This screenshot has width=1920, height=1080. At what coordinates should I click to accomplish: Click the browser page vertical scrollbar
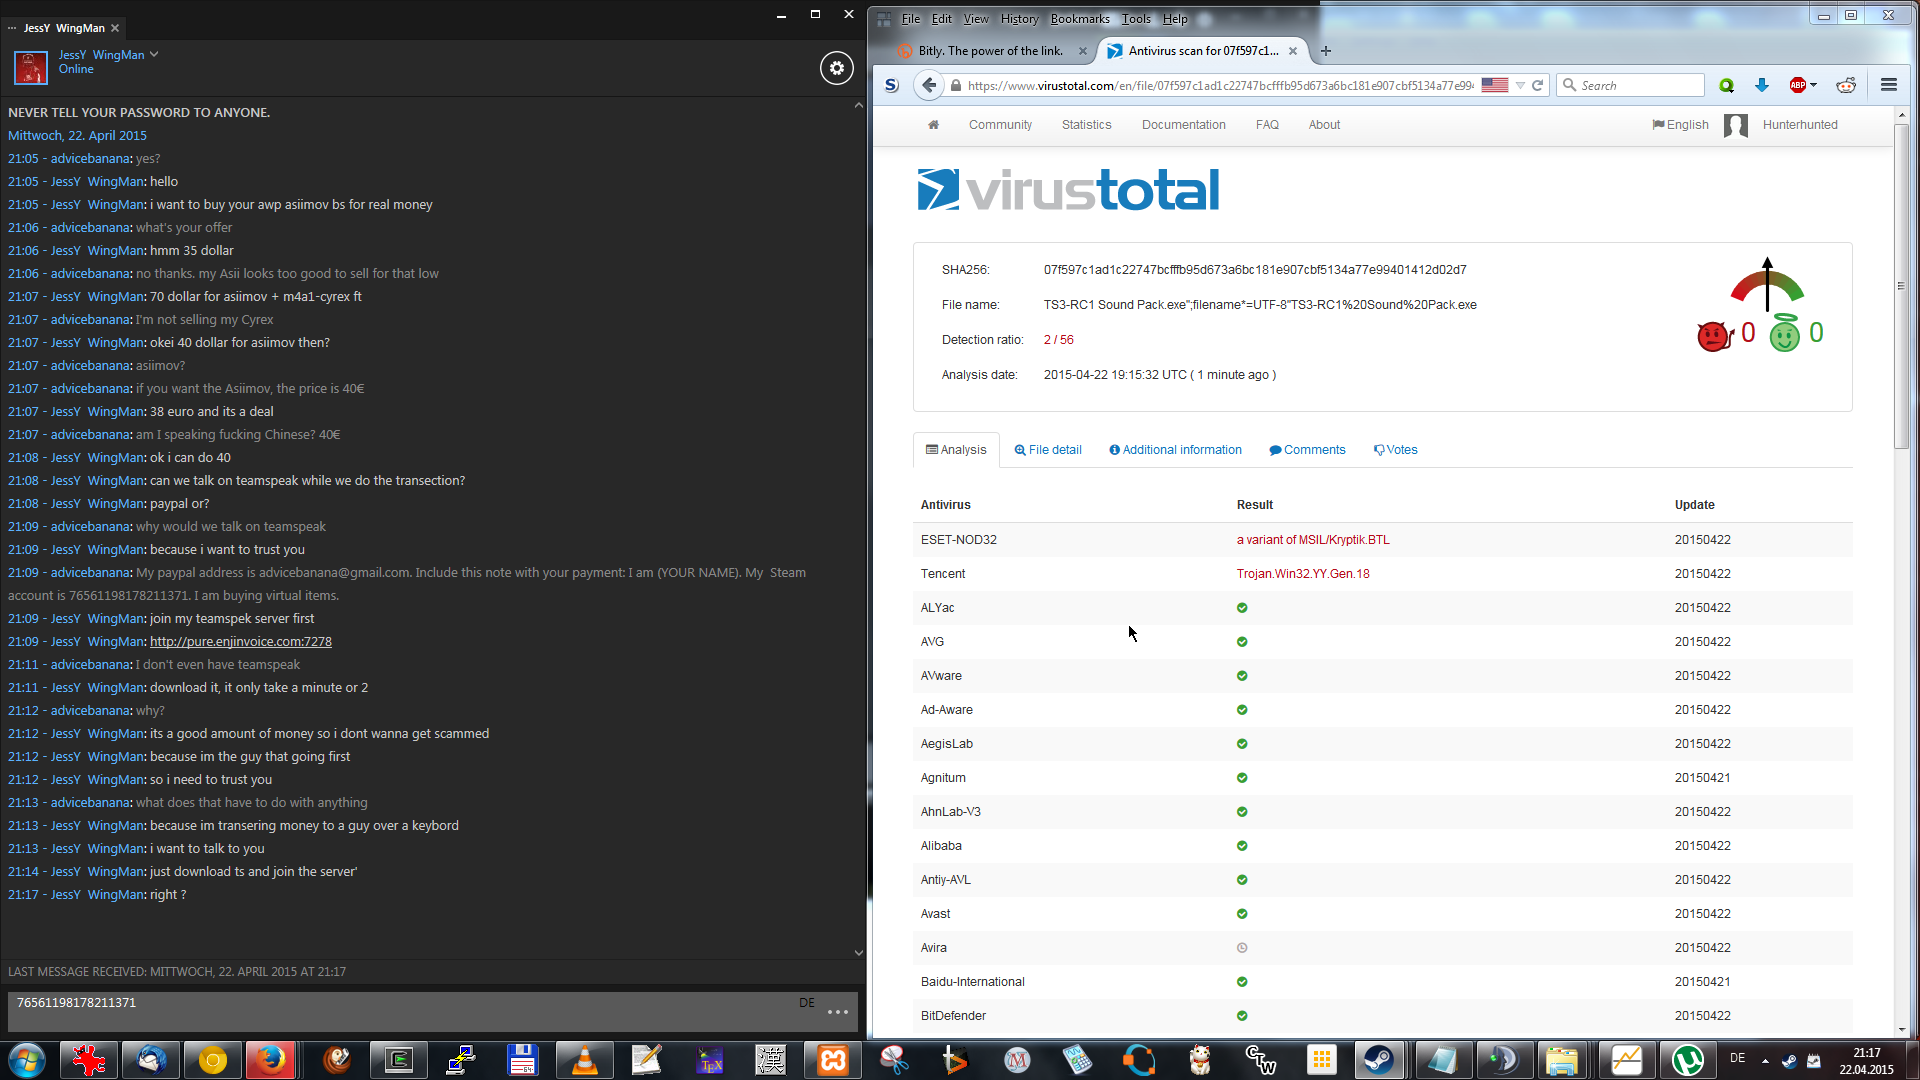pyautogui.click(x=1901, y=287)
